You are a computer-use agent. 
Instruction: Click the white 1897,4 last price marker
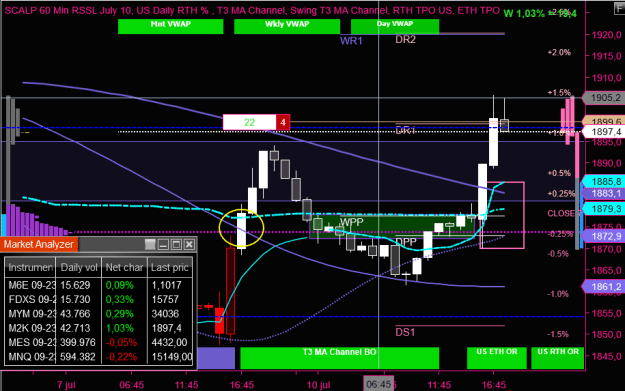[604, 132]
